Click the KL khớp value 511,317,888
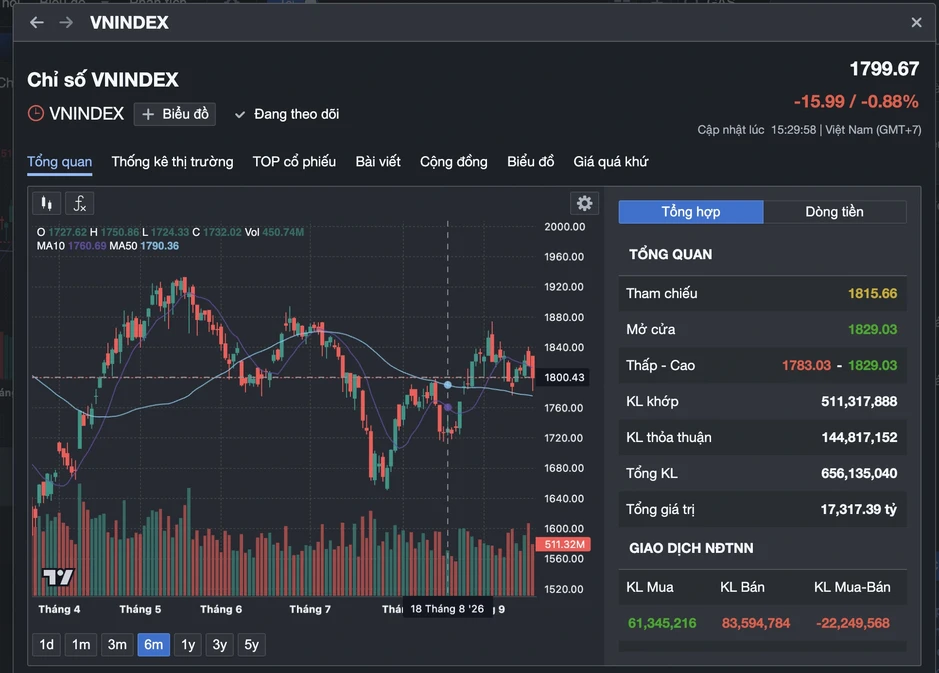The width and height of the screenshot is (939, 673). (x=859, y=401)
